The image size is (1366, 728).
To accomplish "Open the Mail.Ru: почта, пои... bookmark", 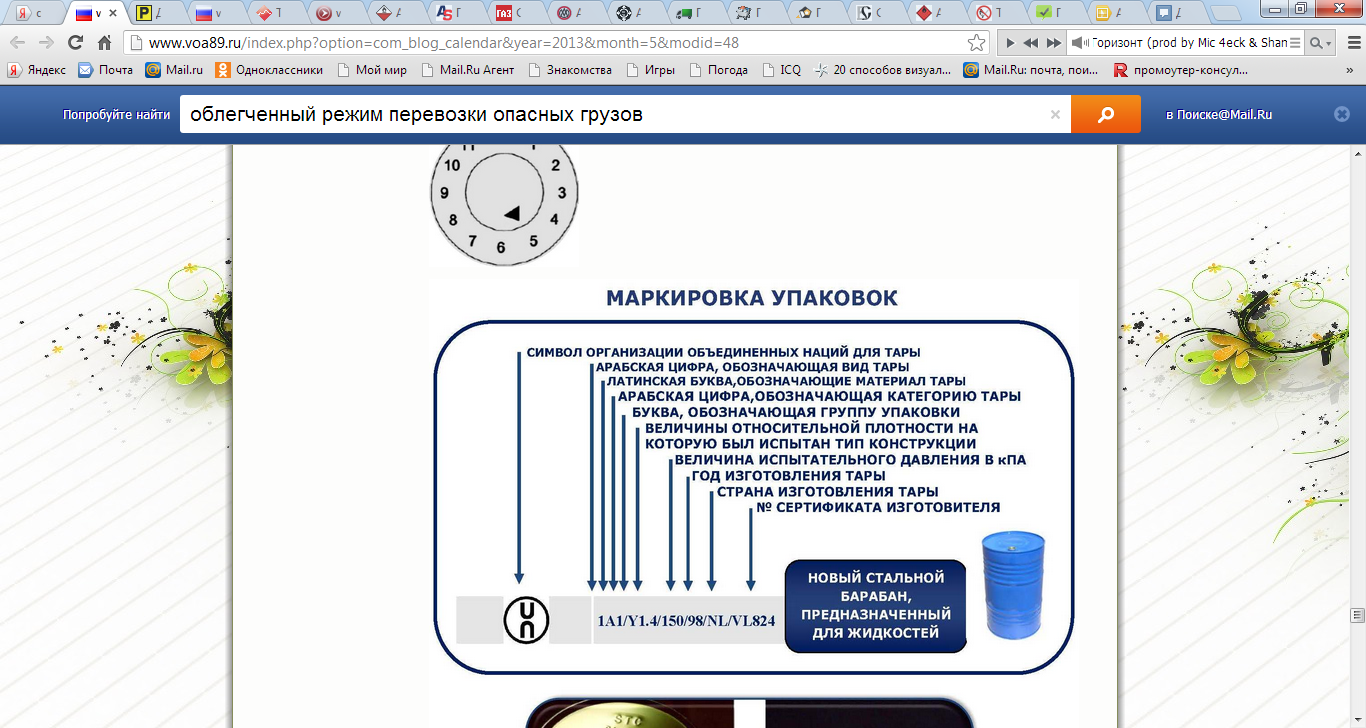I will [1033, 70].
